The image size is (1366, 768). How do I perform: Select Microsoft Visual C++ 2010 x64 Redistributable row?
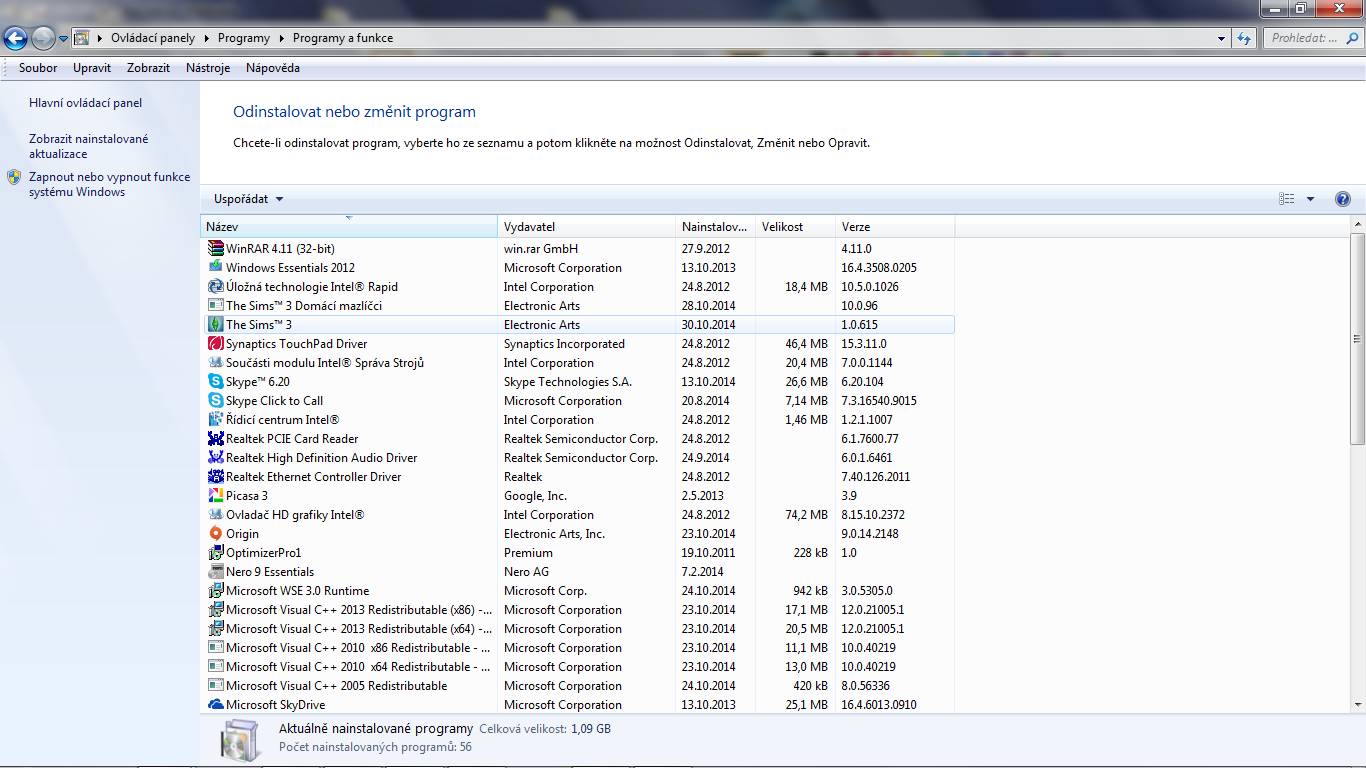click(578, 666)
